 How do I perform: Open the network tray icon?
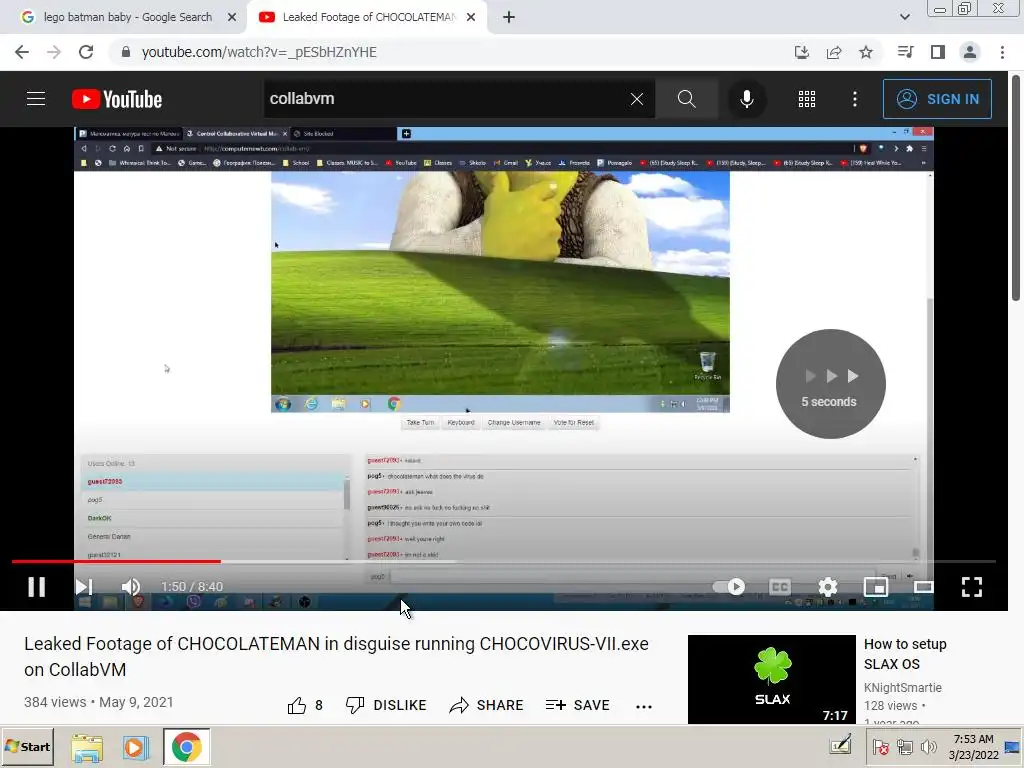(904, 747)
